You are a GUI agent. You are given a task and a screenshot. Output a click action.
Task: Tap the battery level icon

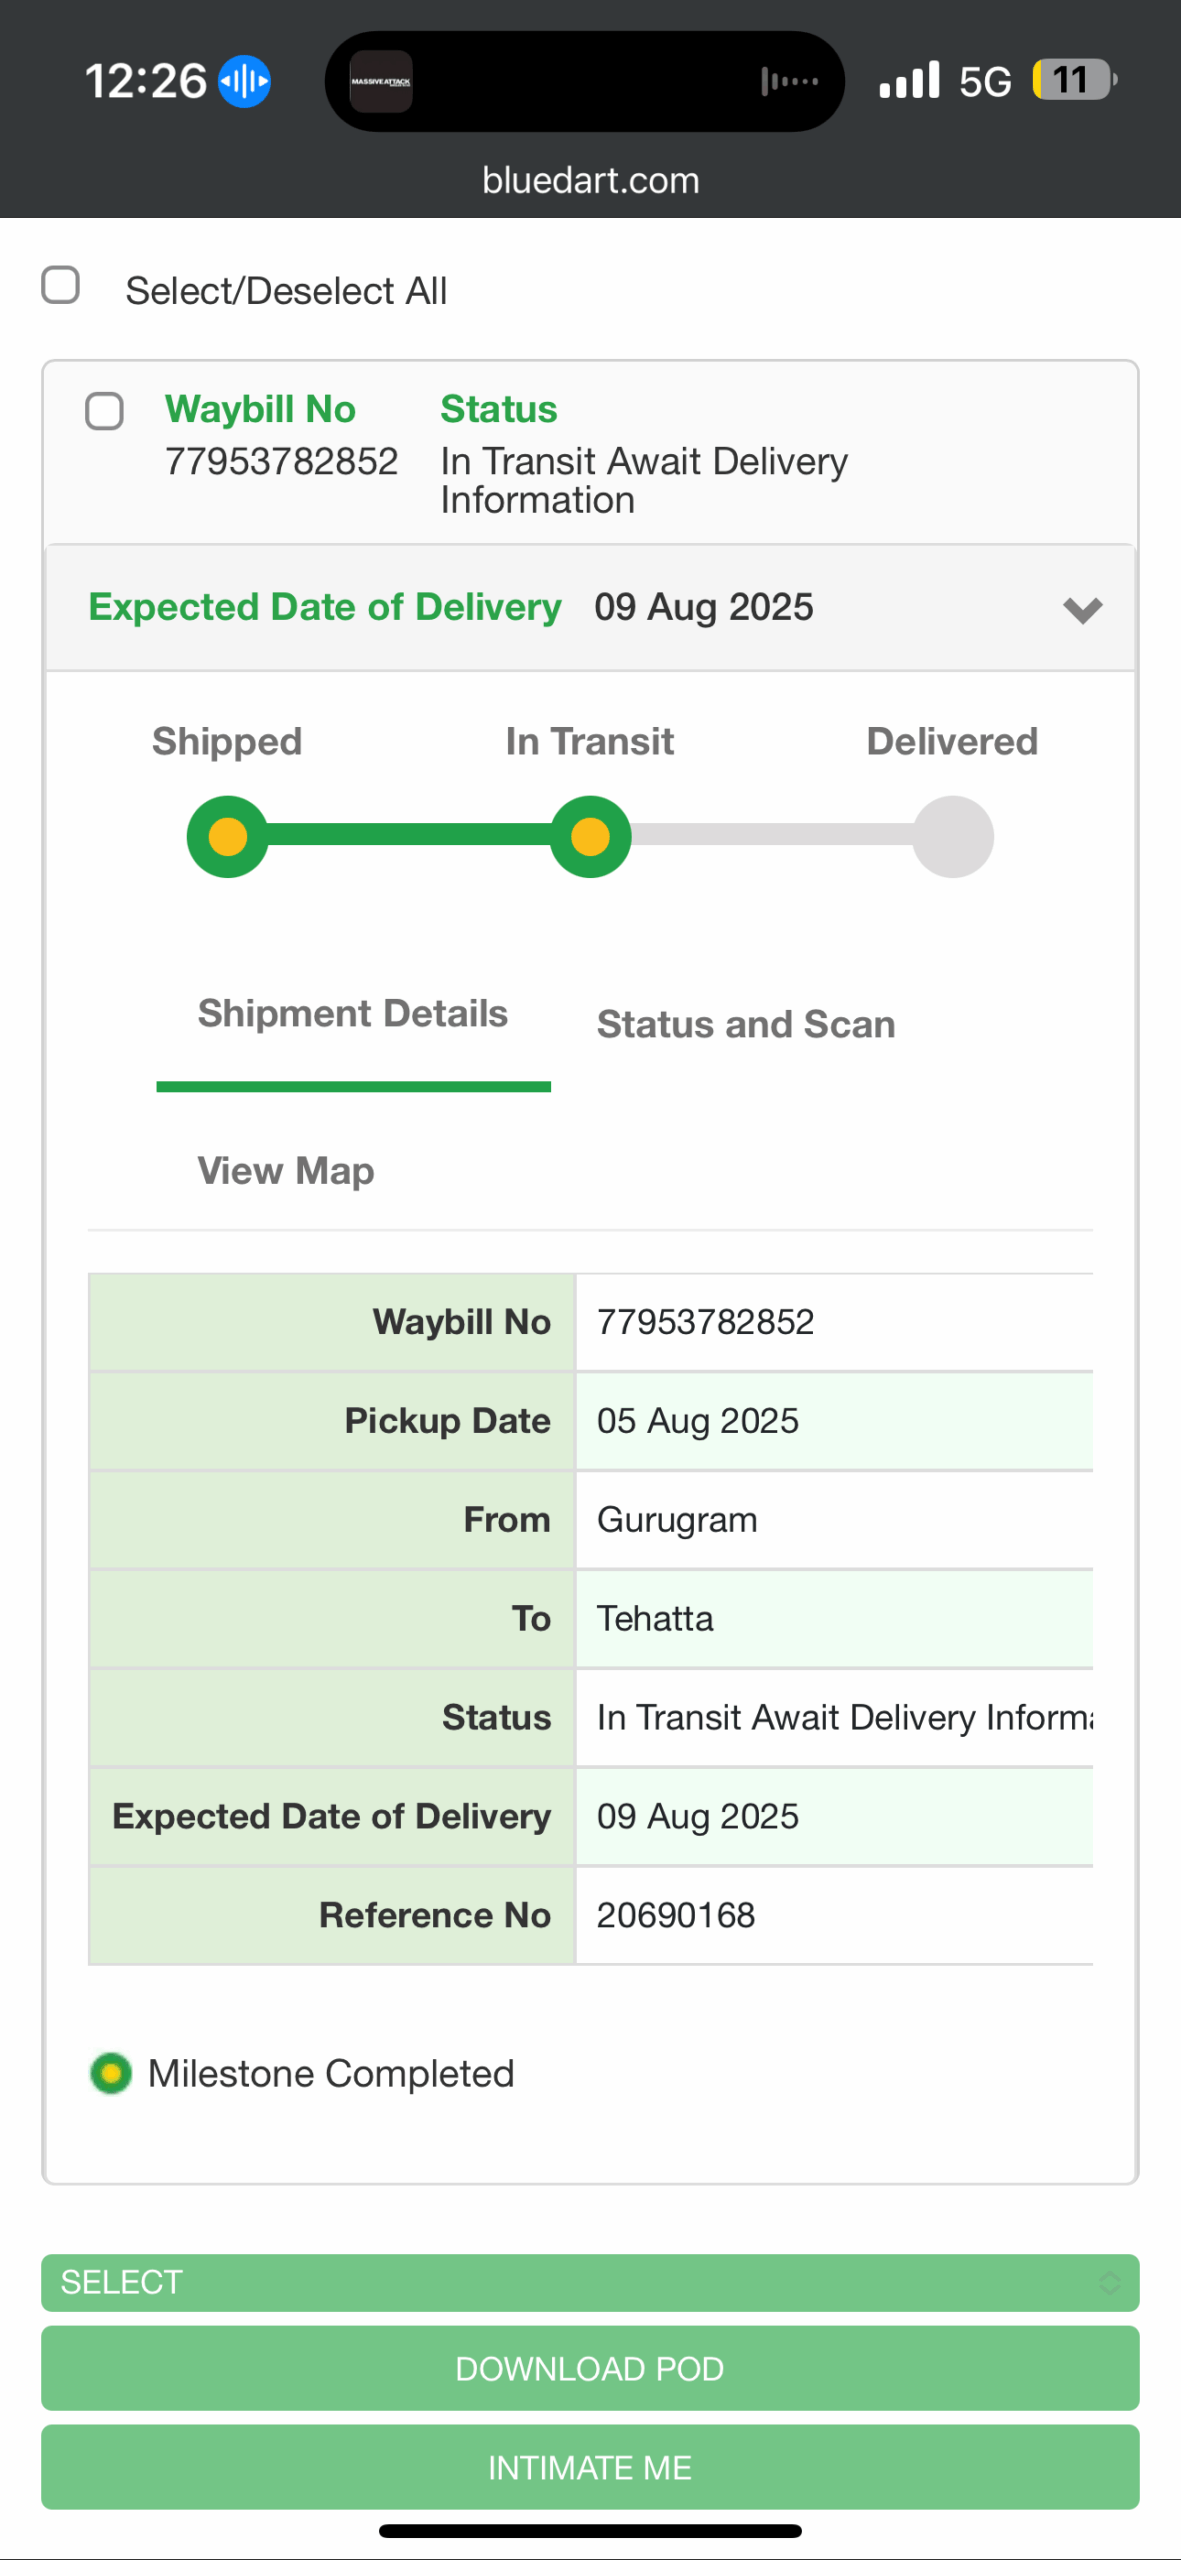(1074, 80)
